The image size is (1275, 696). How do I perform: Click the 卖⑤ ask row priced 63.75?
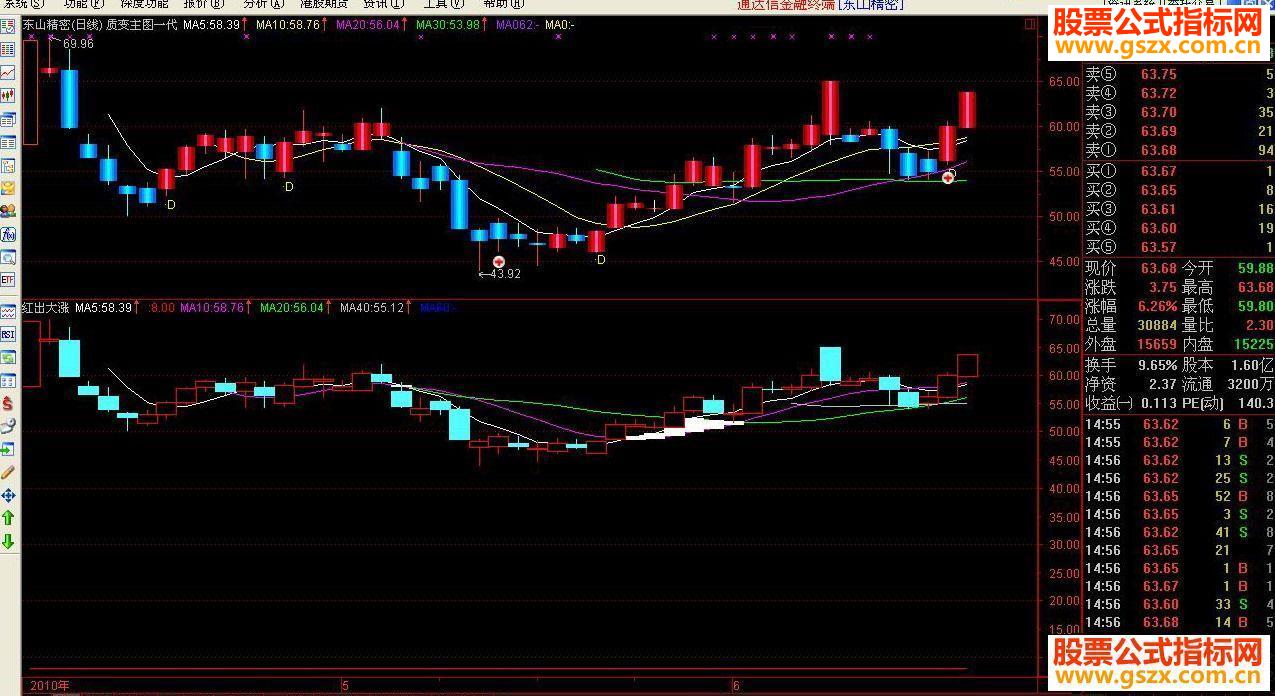(1179, 74)
